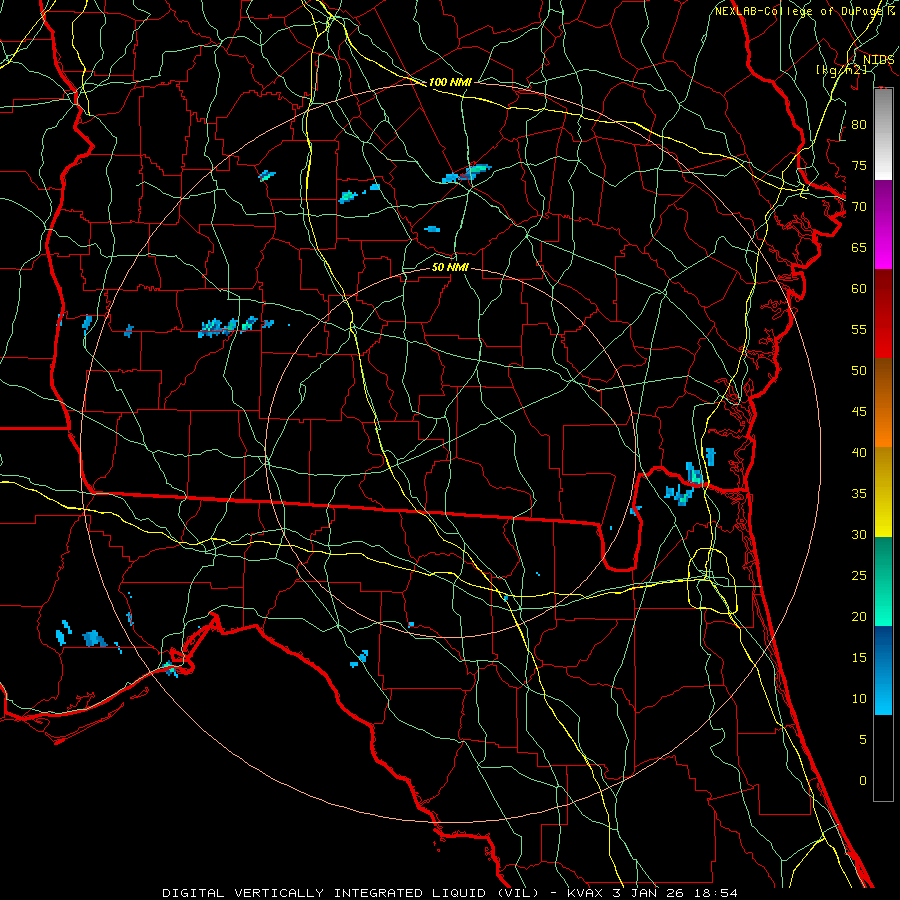Select the red band of the color scale
Viewport: 900px width, 900px height.
(x=883, y=314)
